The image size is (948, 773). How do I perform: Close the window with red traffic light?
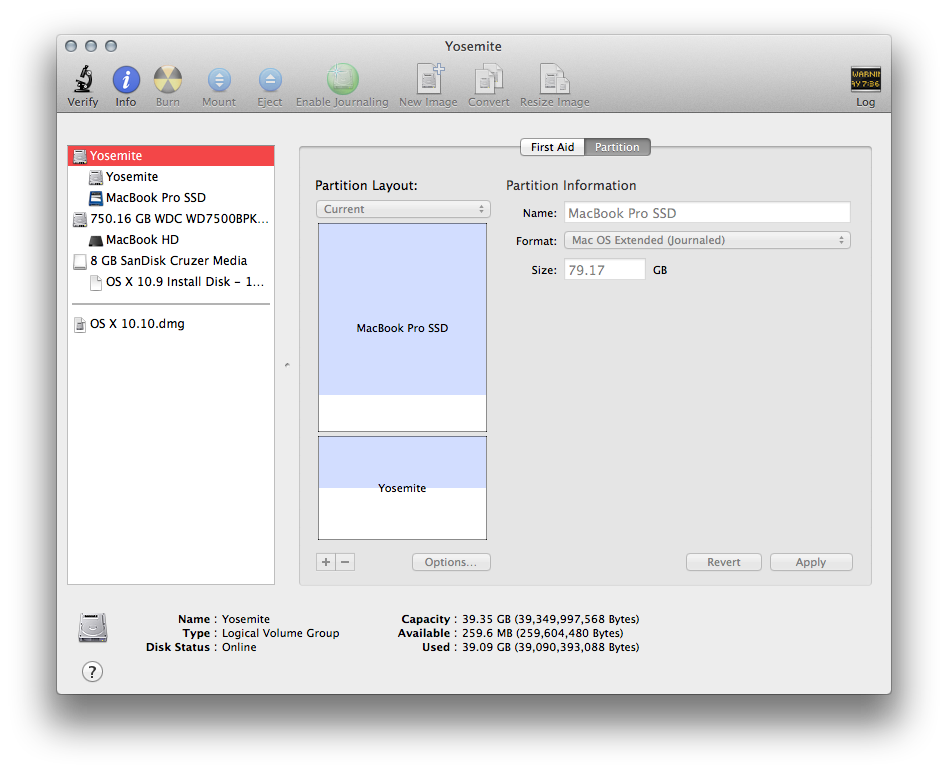(x=71, y=46)
